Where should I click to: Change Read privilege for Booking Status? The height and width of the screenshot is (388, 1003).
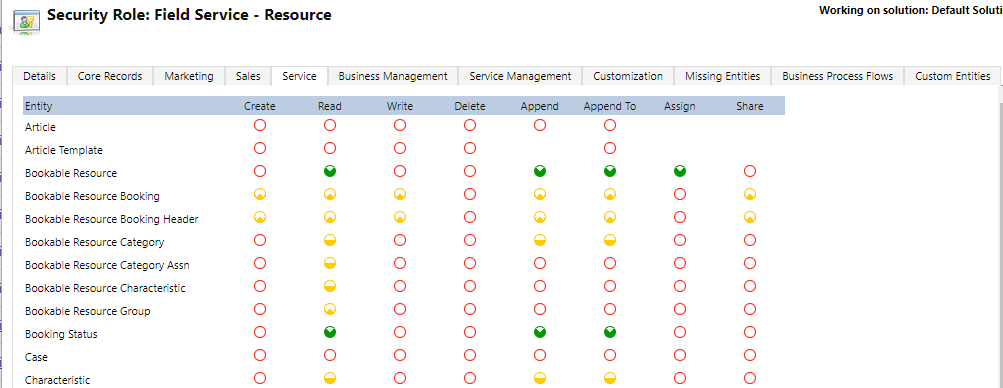[x=330, y=332]
